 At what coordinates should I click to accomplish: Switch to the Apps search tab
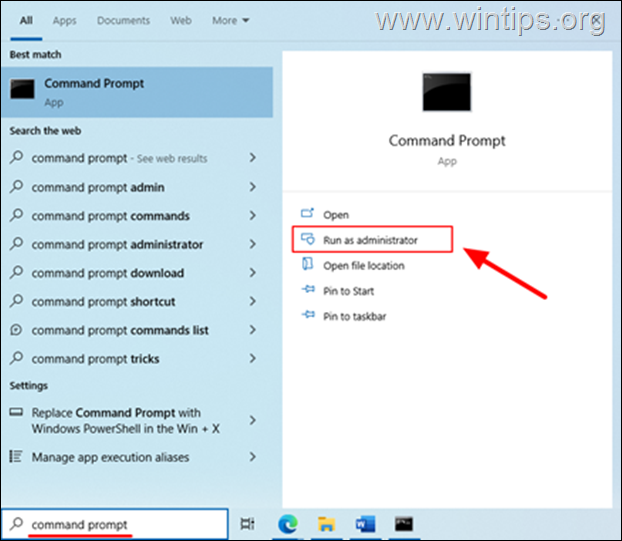pos(64,21)
